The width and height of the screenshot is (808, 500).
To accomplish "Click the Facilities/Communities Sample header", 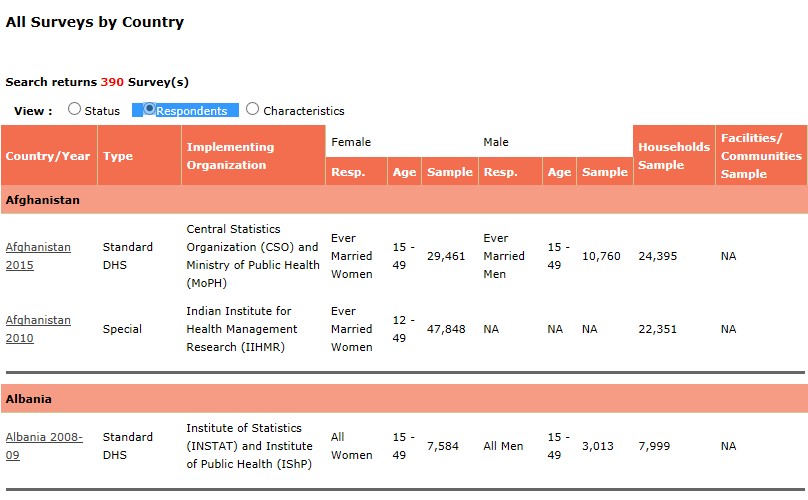I will click(x=760, y=156).
